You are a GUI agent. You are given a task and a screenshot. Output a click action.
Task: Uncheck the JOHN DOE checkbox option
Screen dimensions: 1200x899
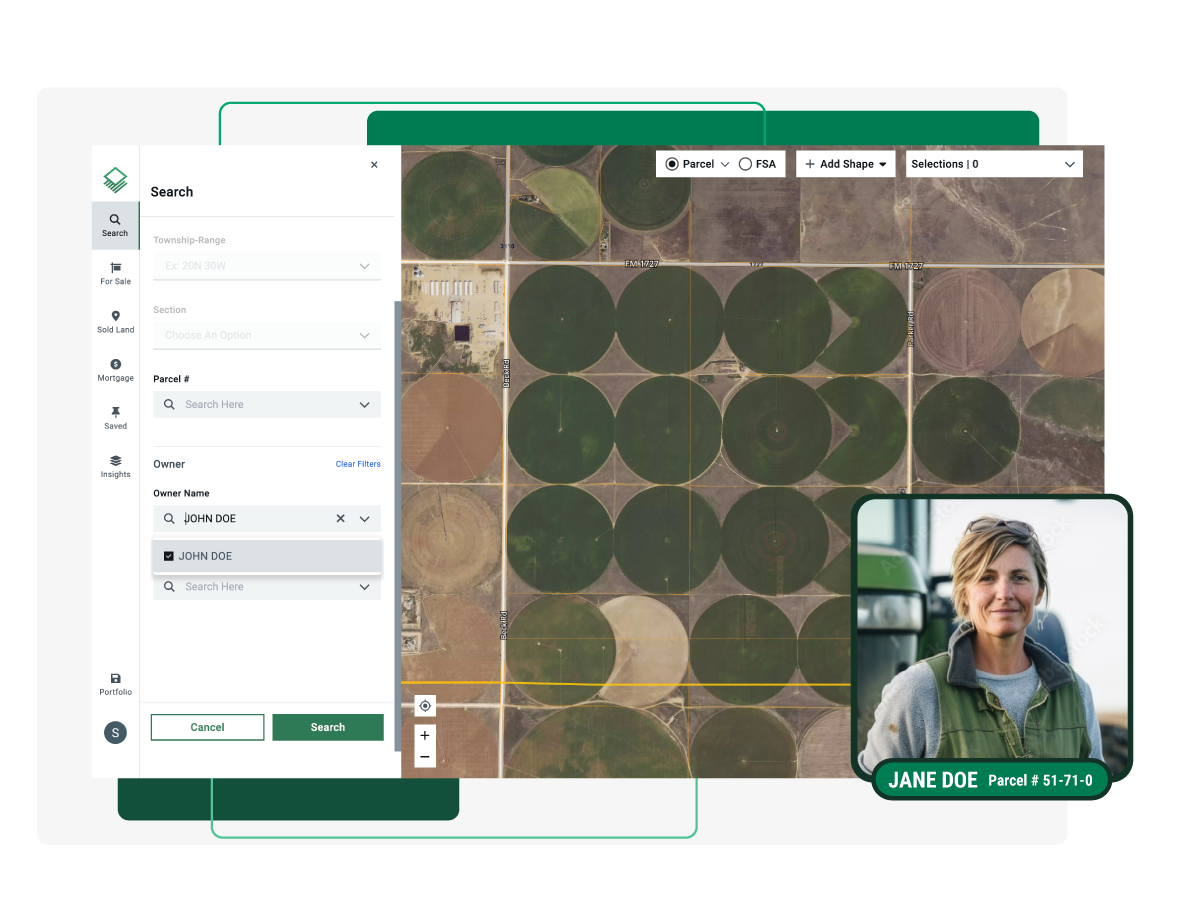(168, 556)
